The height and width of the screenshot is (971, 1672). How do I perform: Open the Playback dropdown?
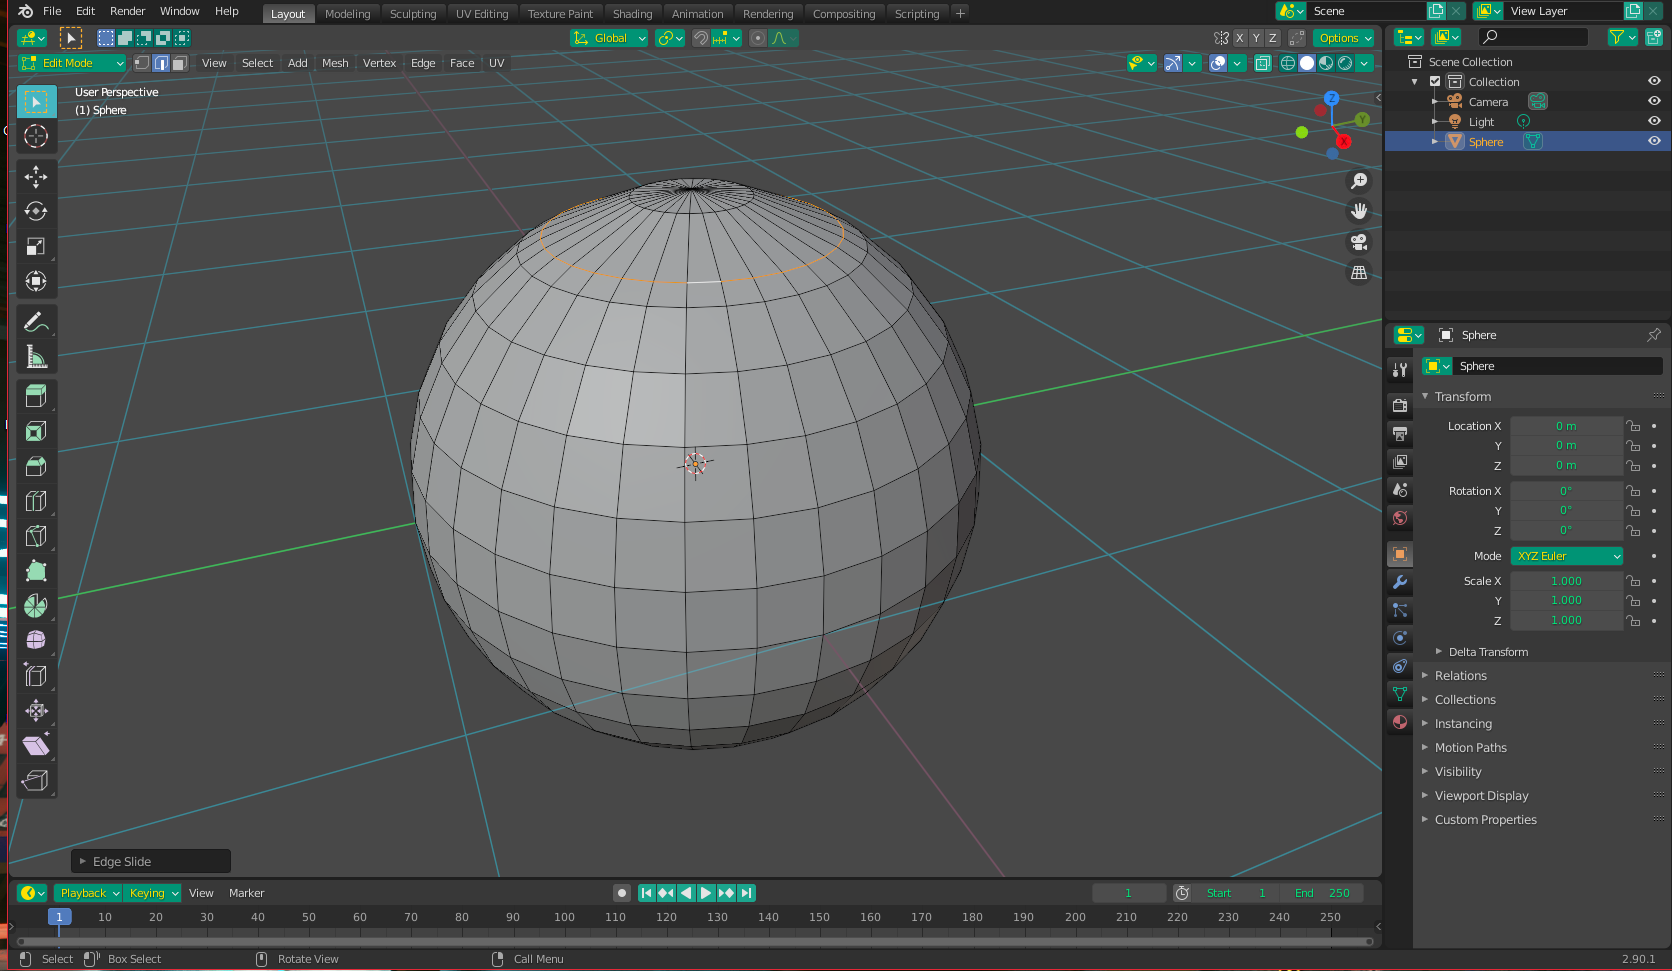click(x=88, y=893)
